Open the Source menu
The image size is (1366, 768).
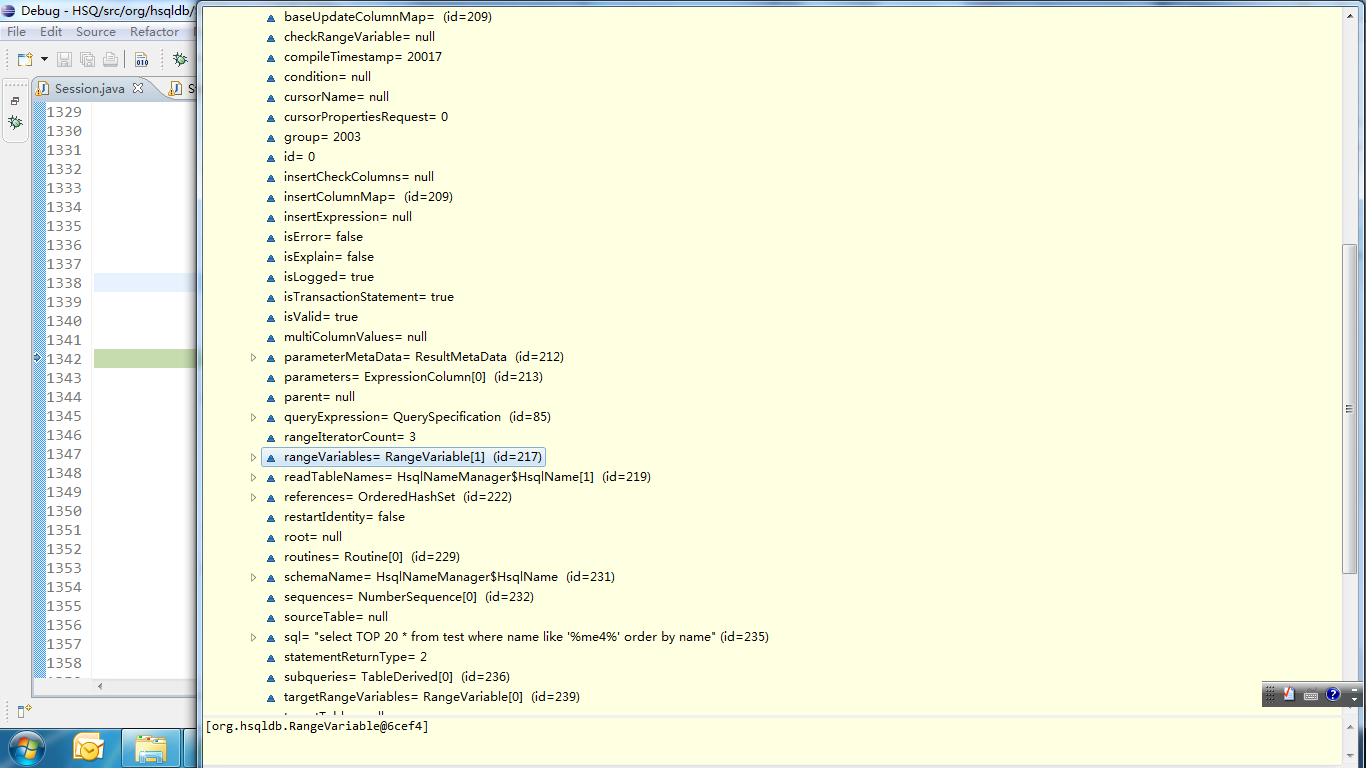pyautogui.click(x=96, y=32)
